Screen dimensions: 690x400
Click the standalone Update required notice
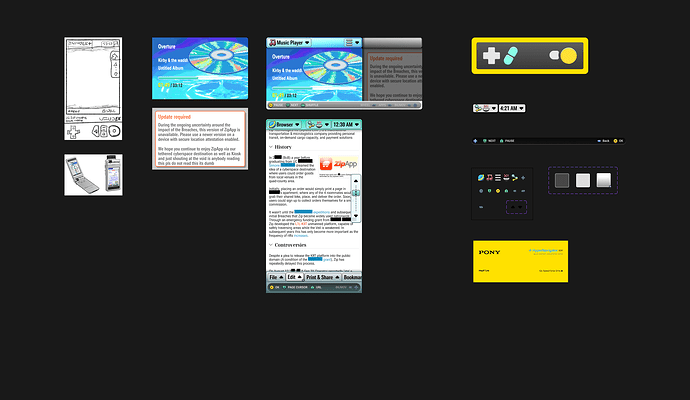pyautogui.click(x=200, y=139)
